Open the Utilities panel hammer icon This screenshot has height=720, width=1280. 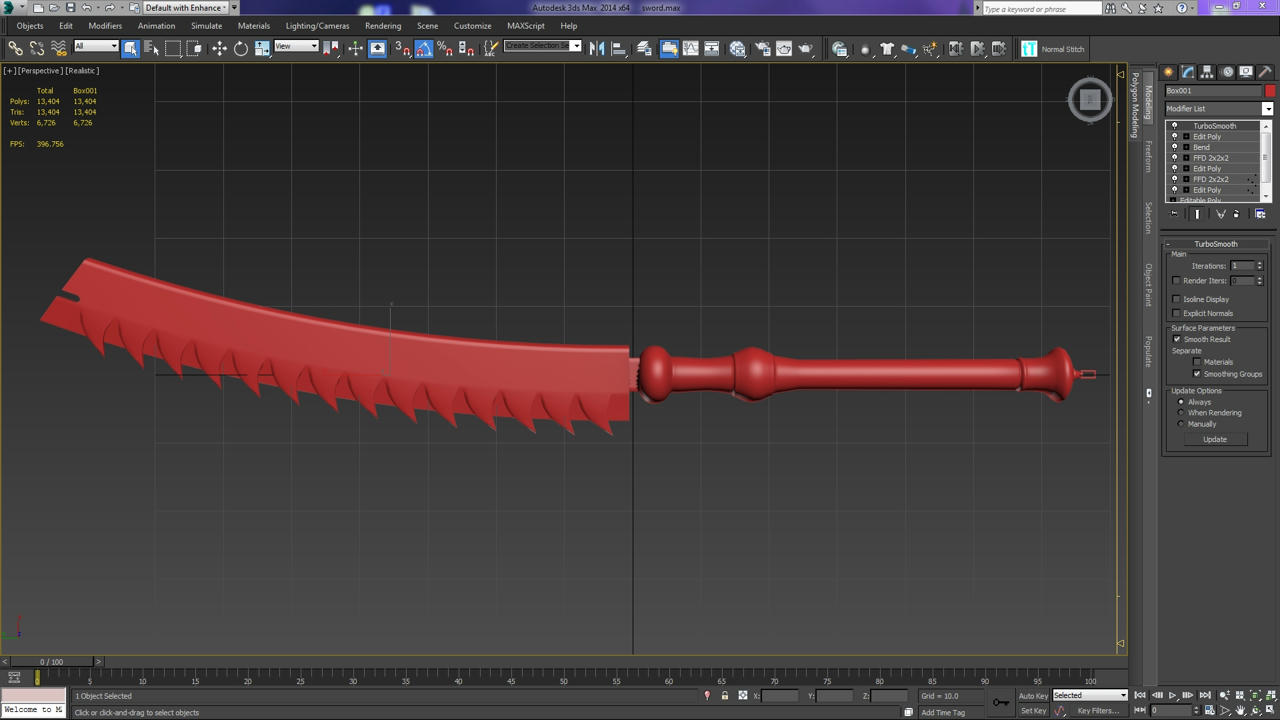tap(1264, 72)
